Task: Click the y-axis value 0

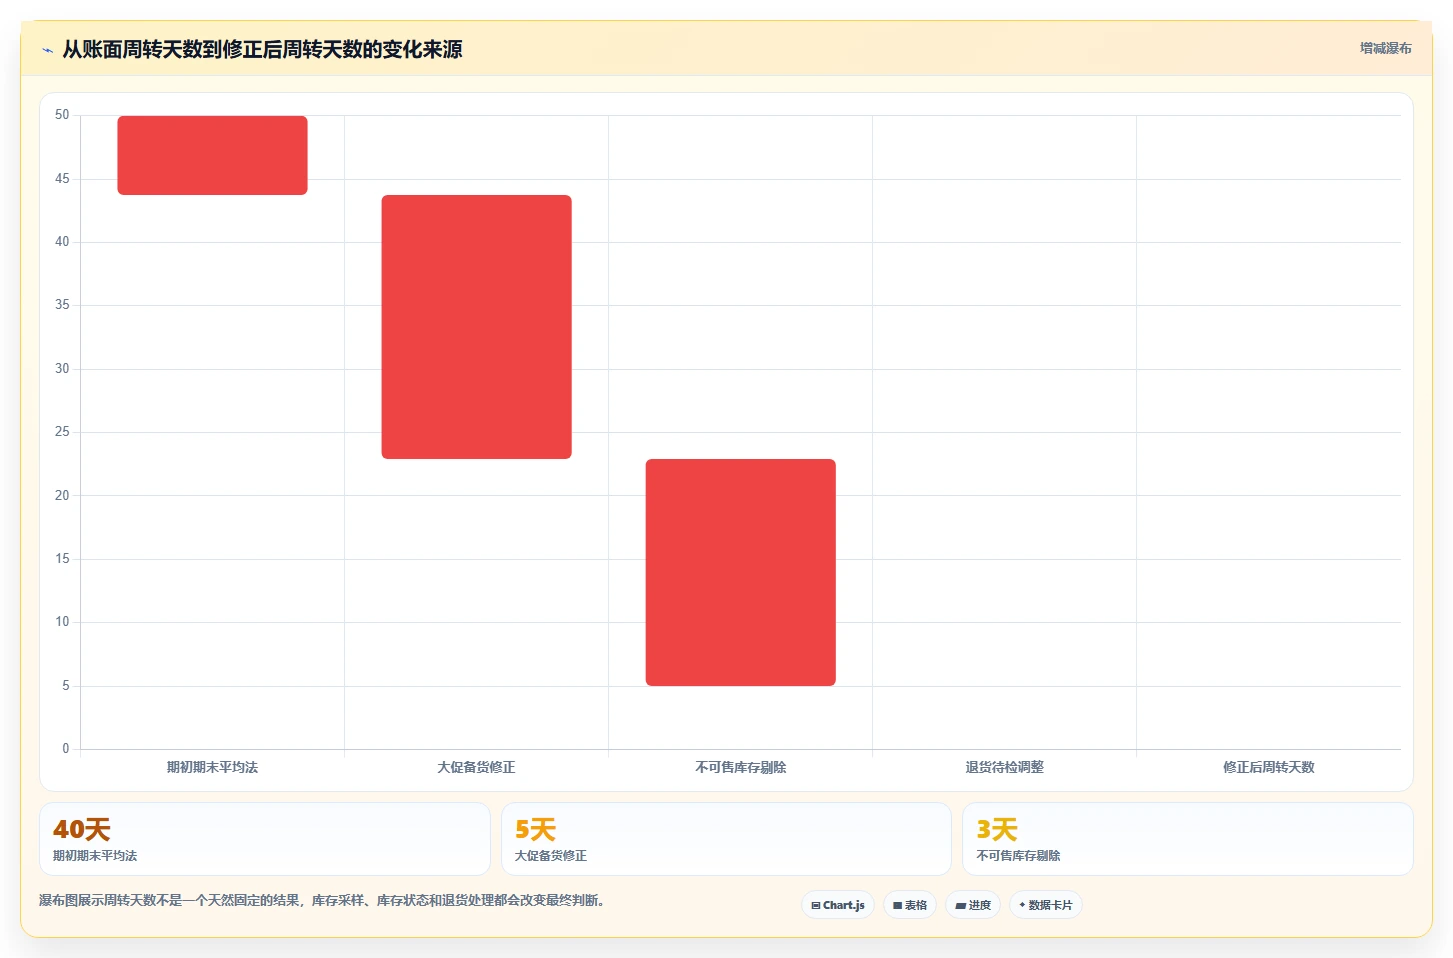Action: (66, 748)
